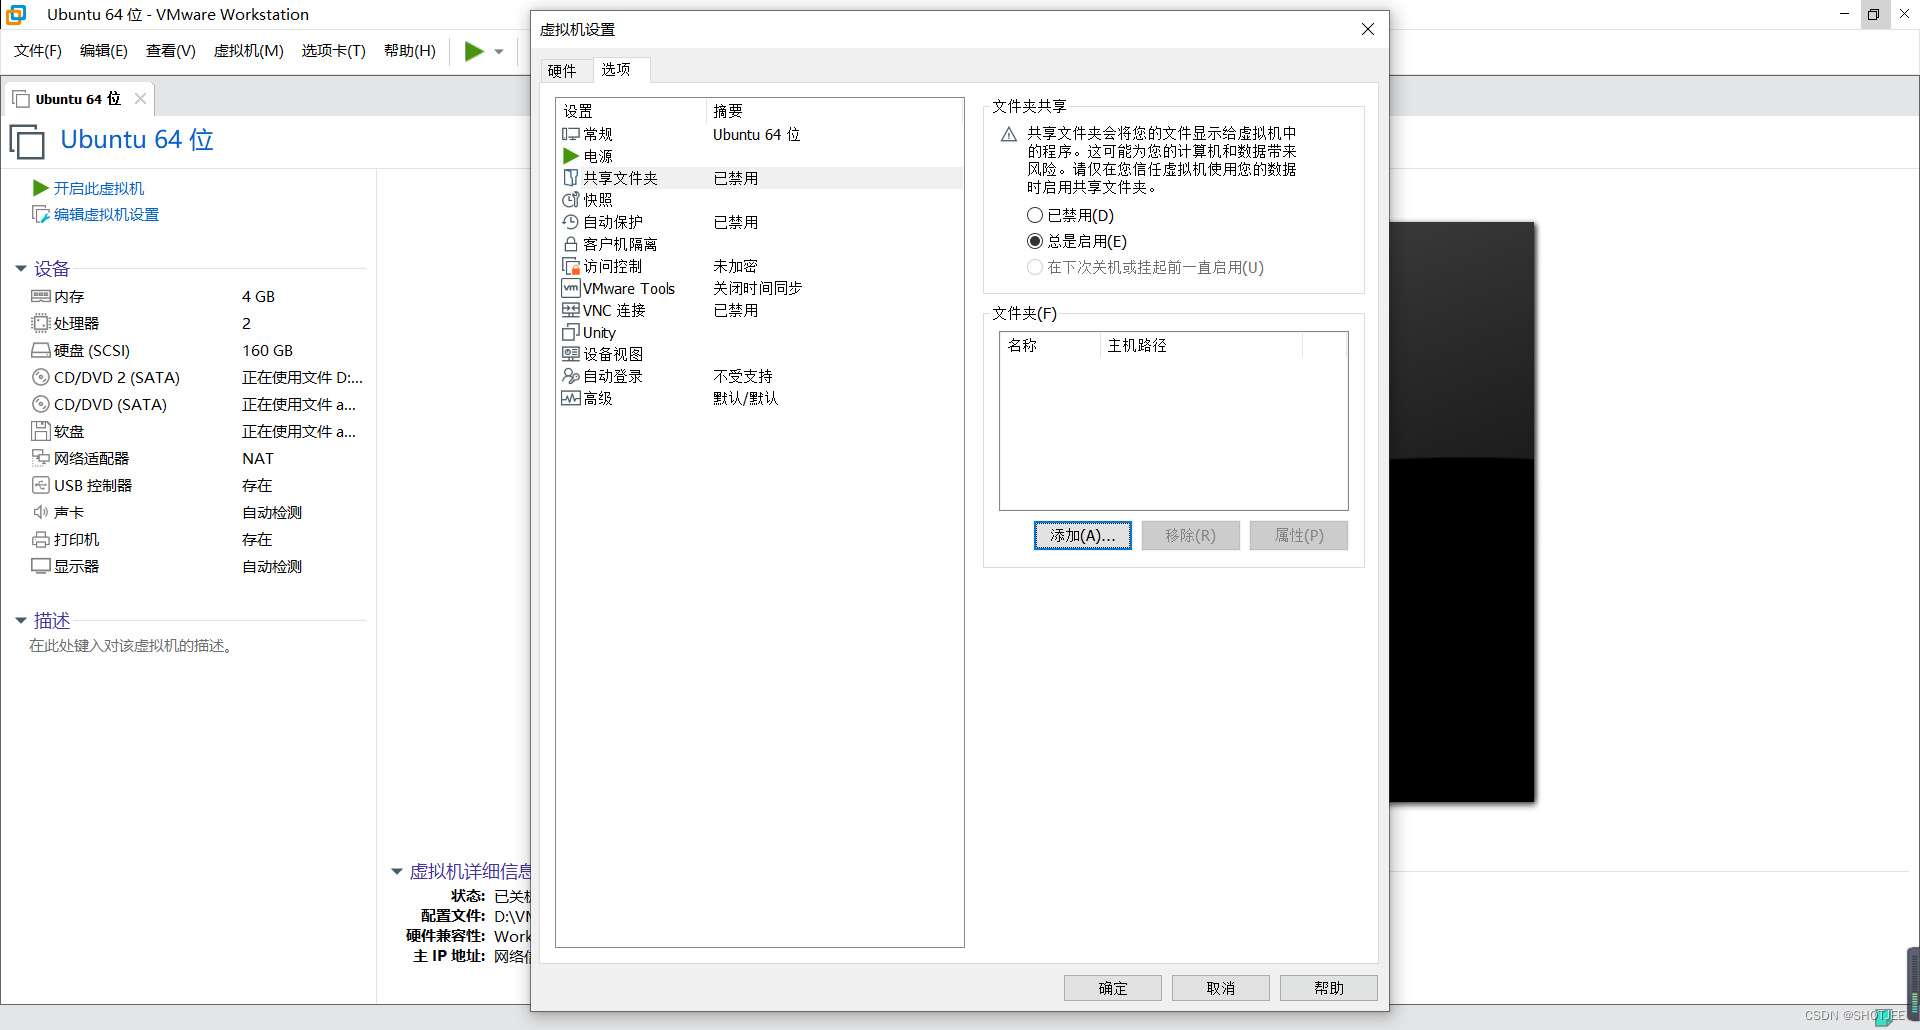Select the Unity option in the settings list
1920x1030 pixels.
pyautogui.click(x=598, y=332)
